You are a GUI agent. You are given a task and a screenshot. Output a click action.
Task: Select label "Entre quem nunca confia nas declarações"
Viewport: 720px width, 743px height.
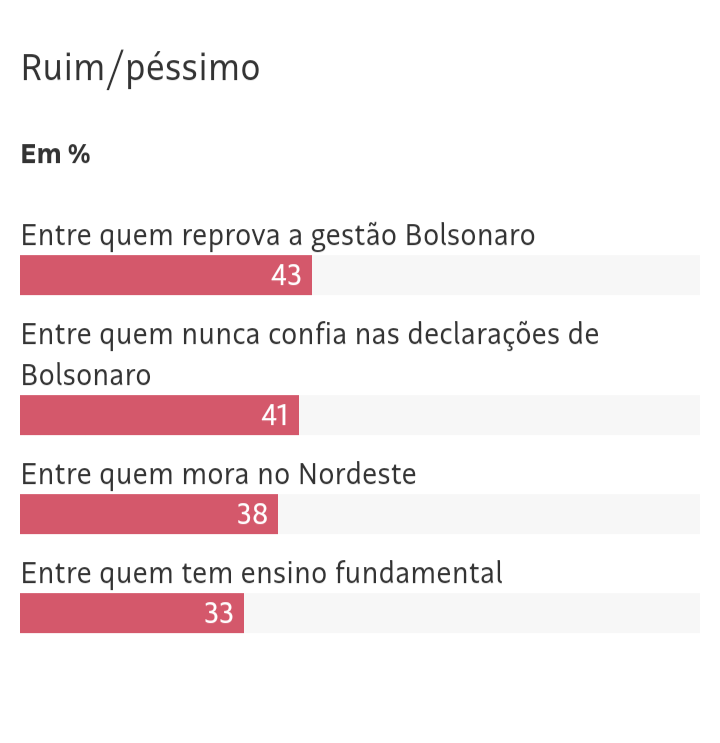point(310,334)
